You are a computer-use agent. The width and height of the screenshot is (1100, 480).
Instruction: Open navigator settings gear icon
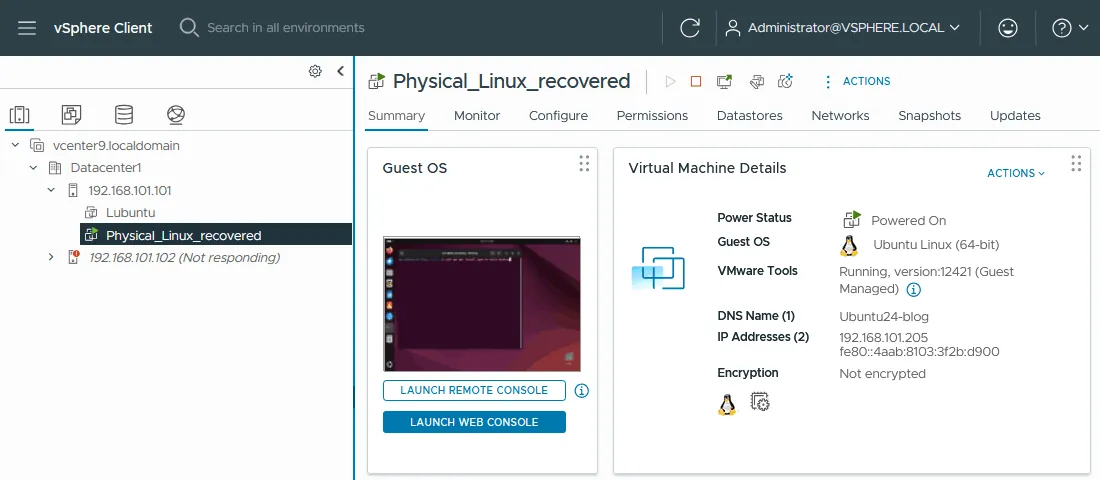pyautogui.click(x=315, y=71)
